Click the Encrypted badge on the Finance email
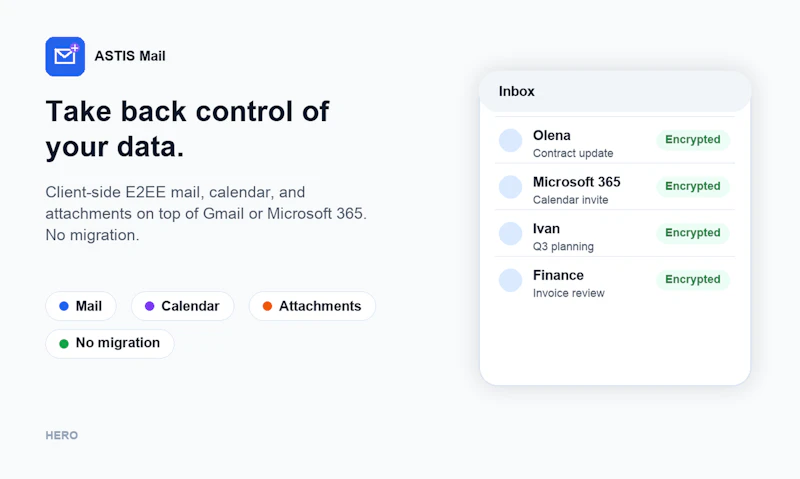Screen dimensions: 800x479 coord(693,280)
